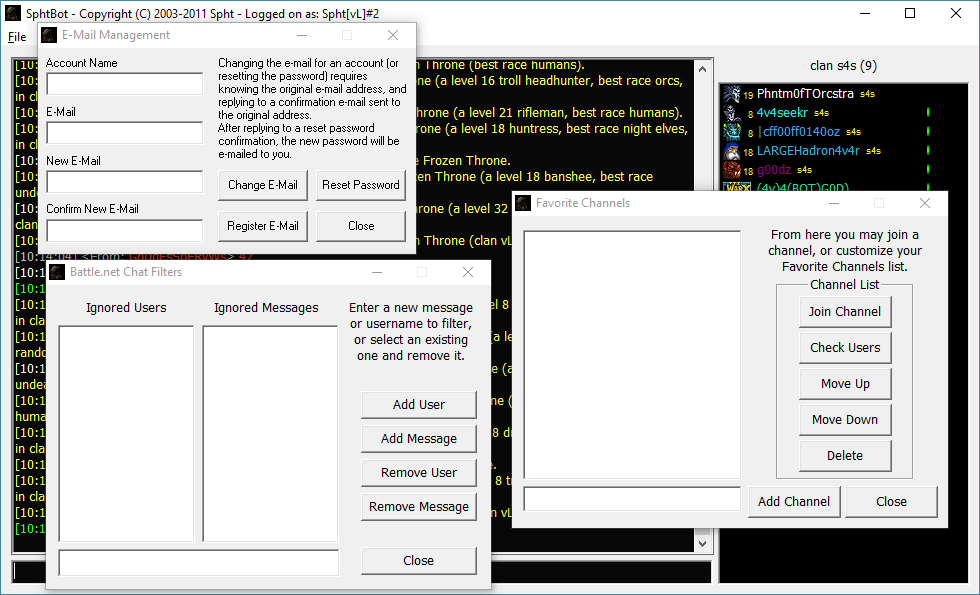Click the clan s4s (9) channel header
Screen dimensions: 980x595
click(x=843, y=66)
